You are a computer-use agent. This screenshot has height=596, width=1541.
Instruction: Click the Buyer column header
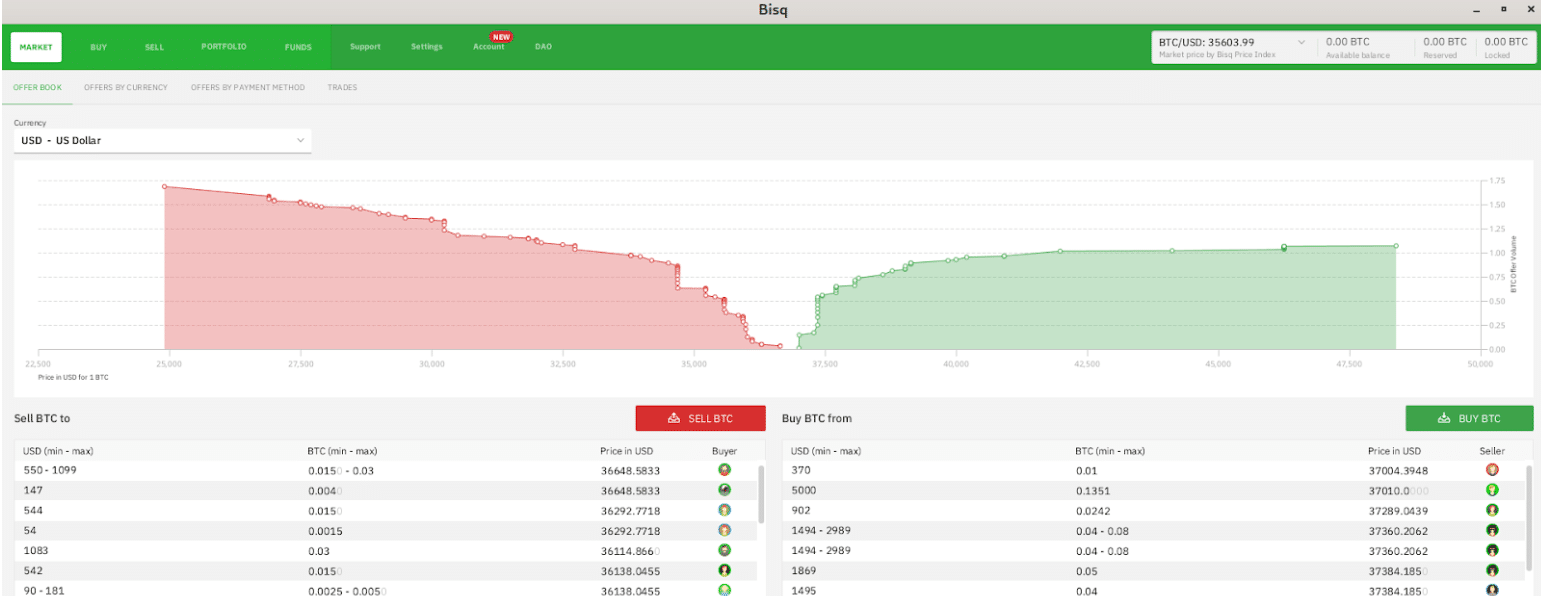tap(724, 451)
